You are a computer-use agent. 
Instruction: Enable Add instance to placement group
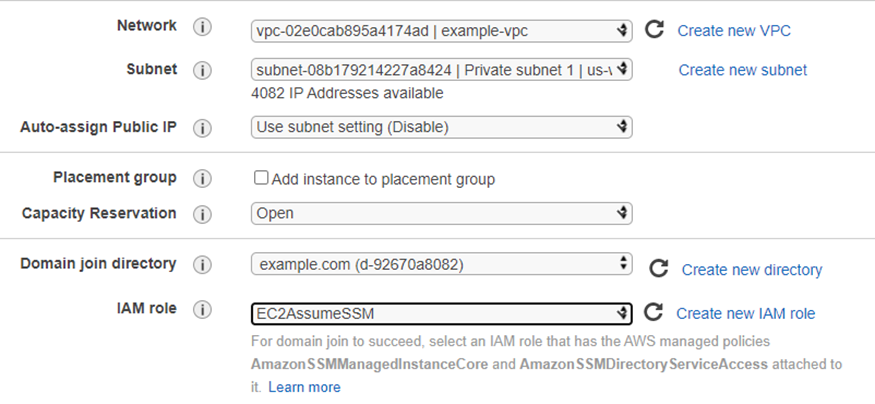(261, 178)
